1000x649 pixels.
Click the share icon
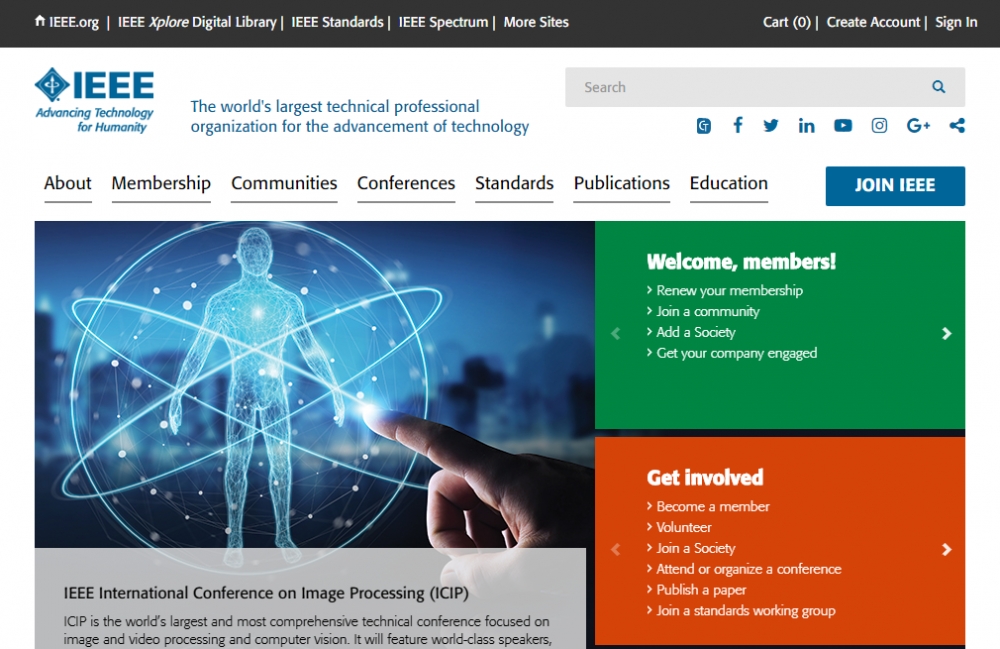[957, 125]
